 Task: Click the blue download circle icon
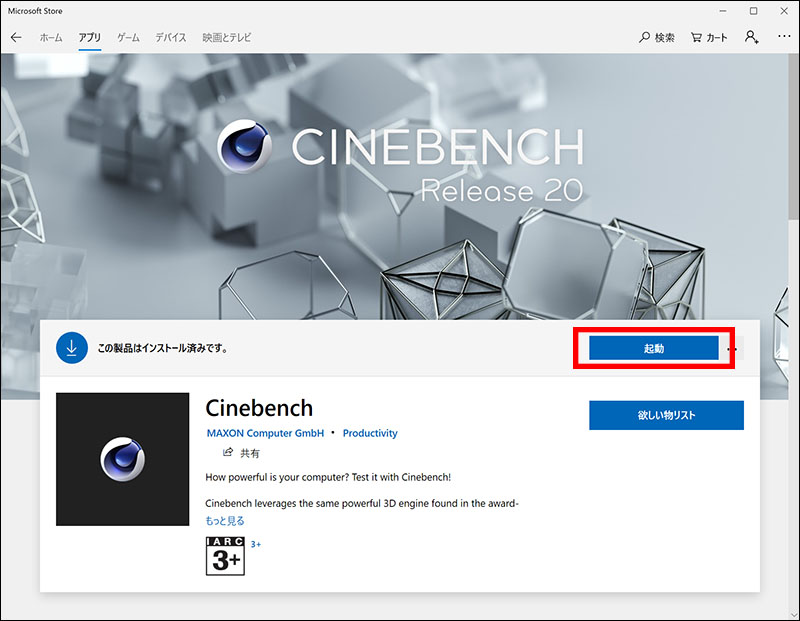(72, 348)
